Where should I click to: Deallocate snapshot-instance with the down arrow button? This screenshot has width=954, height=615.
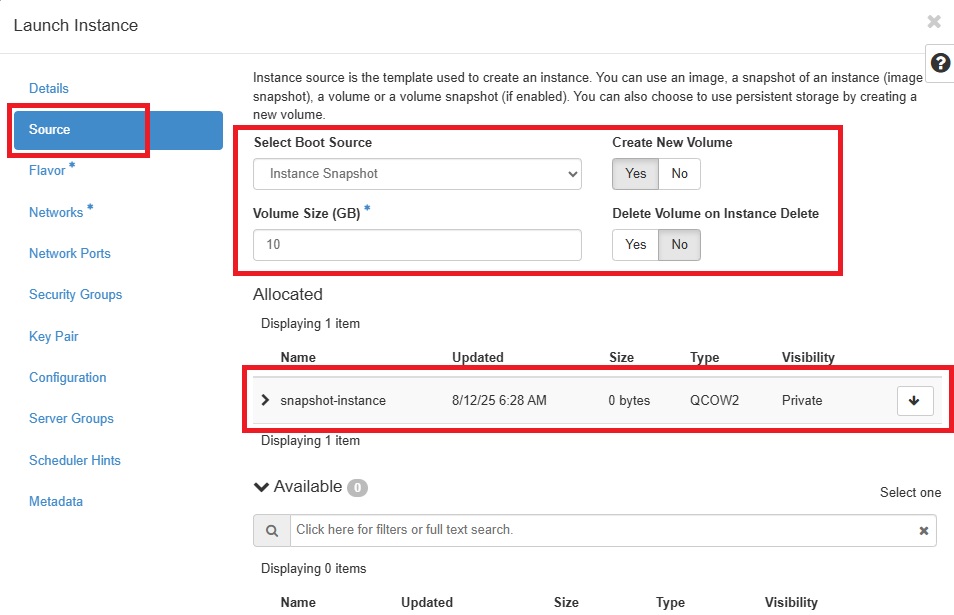click(x=914, y=401)
